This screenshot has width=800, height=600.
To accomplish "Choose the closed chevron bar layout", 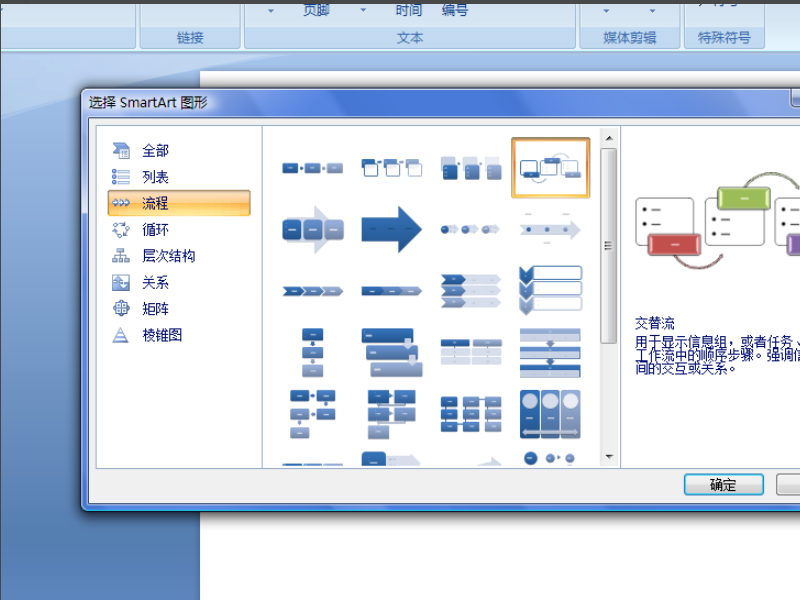I will [392, 291].
